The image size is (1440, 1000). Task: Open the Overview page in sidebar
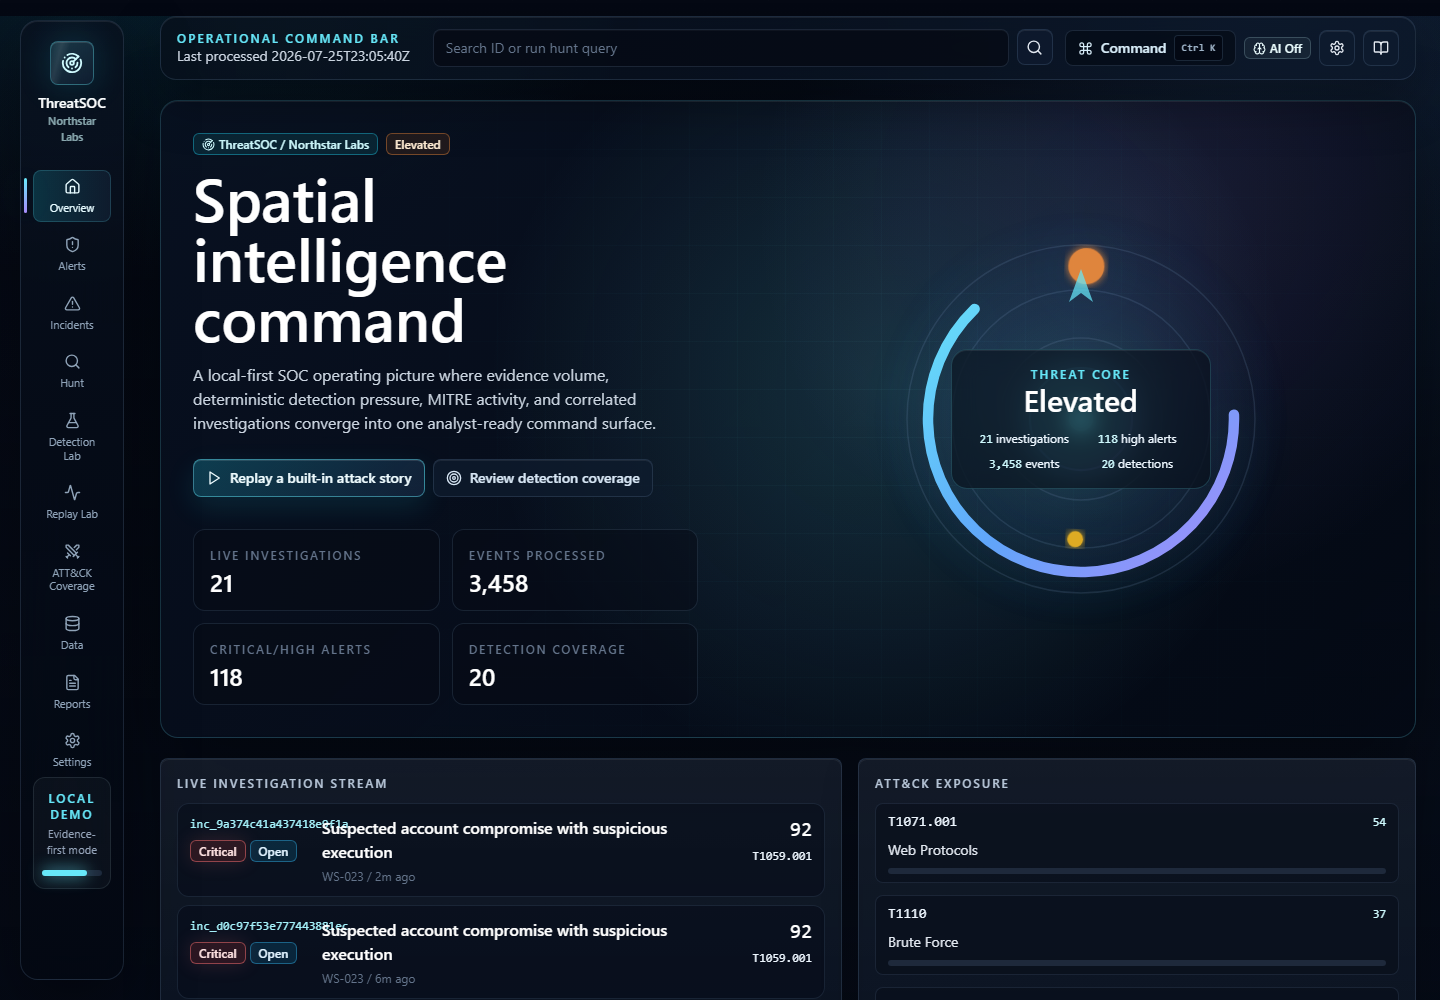[72, 195]
